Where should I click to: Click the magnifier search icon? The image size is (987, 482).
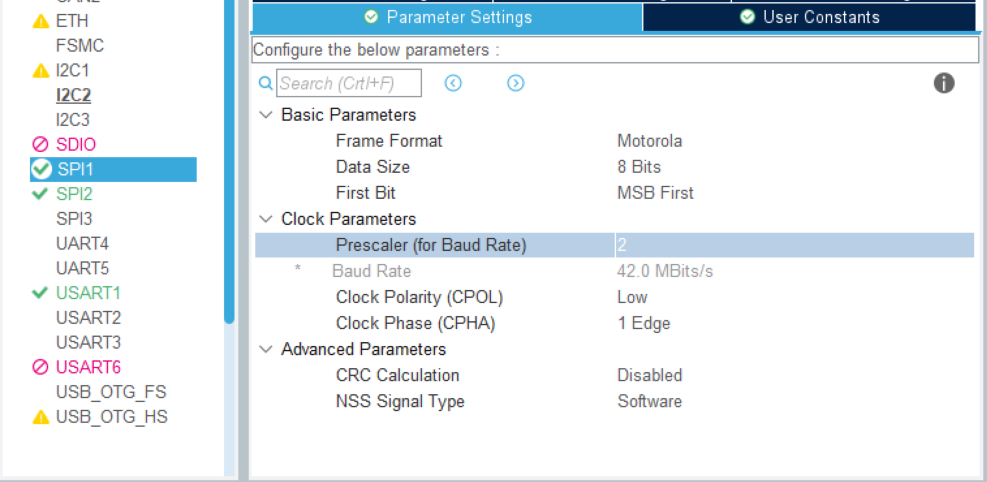pos(265,83)
